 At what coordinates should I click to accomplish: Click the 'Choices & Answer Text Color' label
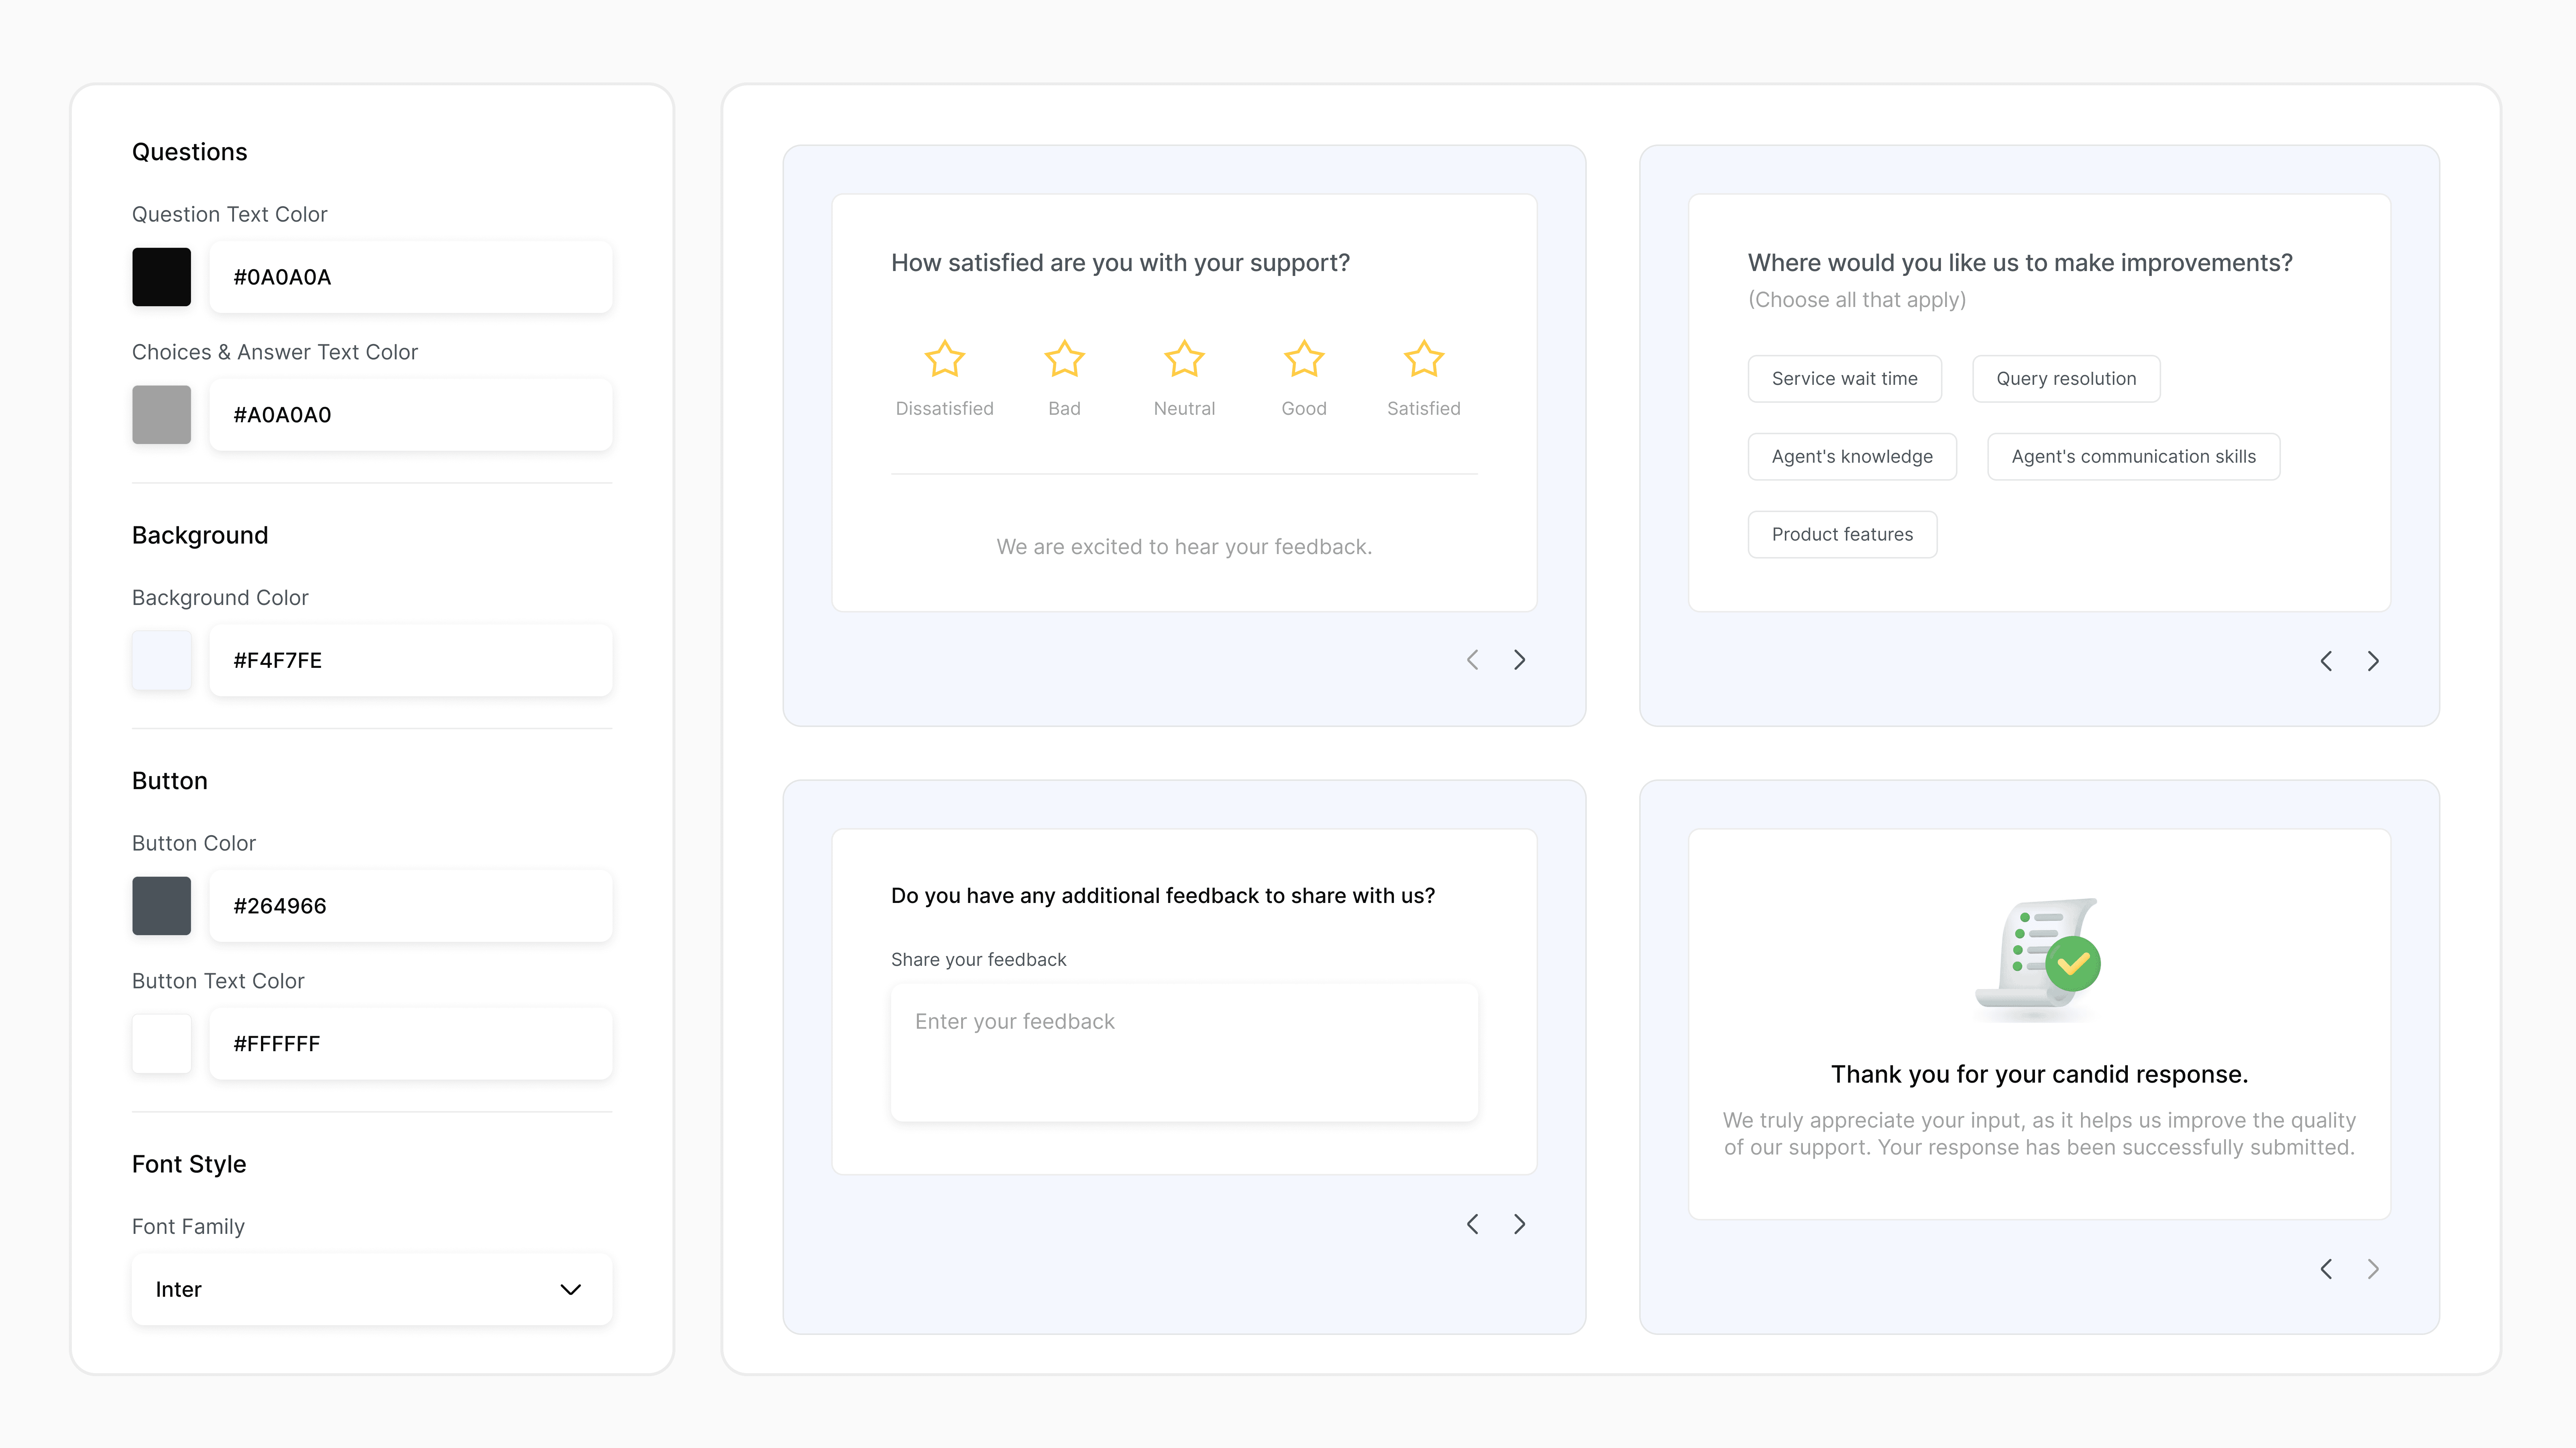point(275,353)
